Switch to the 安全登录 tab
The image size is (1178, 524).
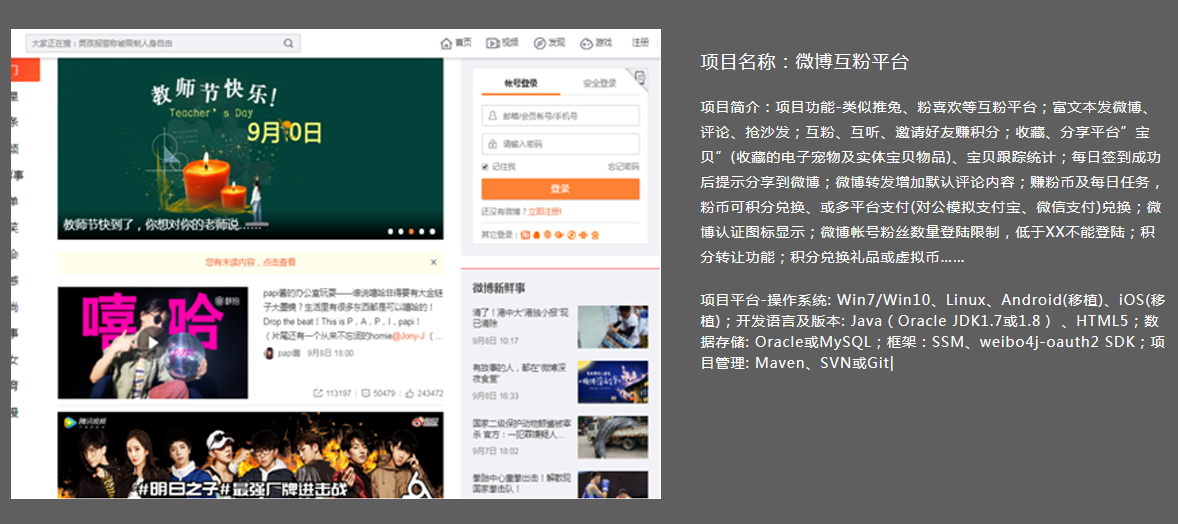coord(600,83)
